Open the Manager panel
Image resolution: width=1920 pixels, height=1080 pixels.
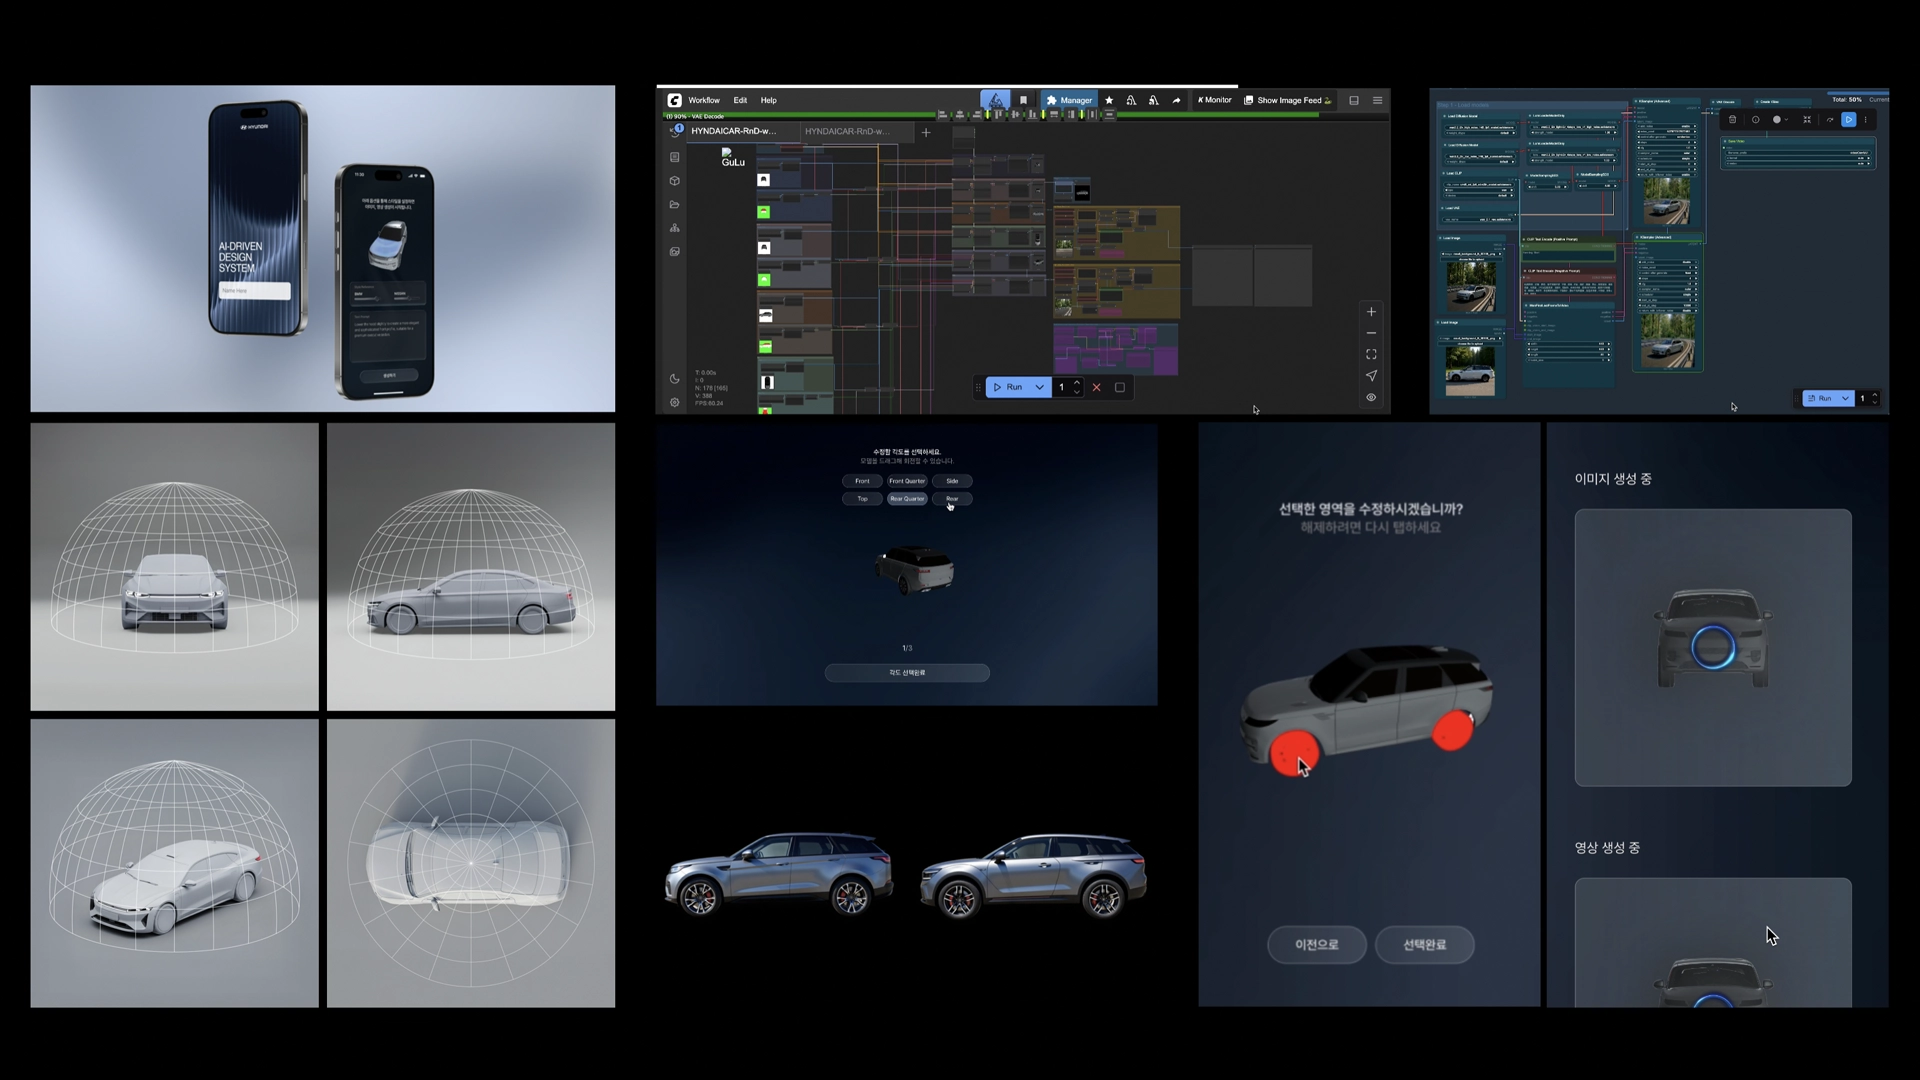(1069, 100)
